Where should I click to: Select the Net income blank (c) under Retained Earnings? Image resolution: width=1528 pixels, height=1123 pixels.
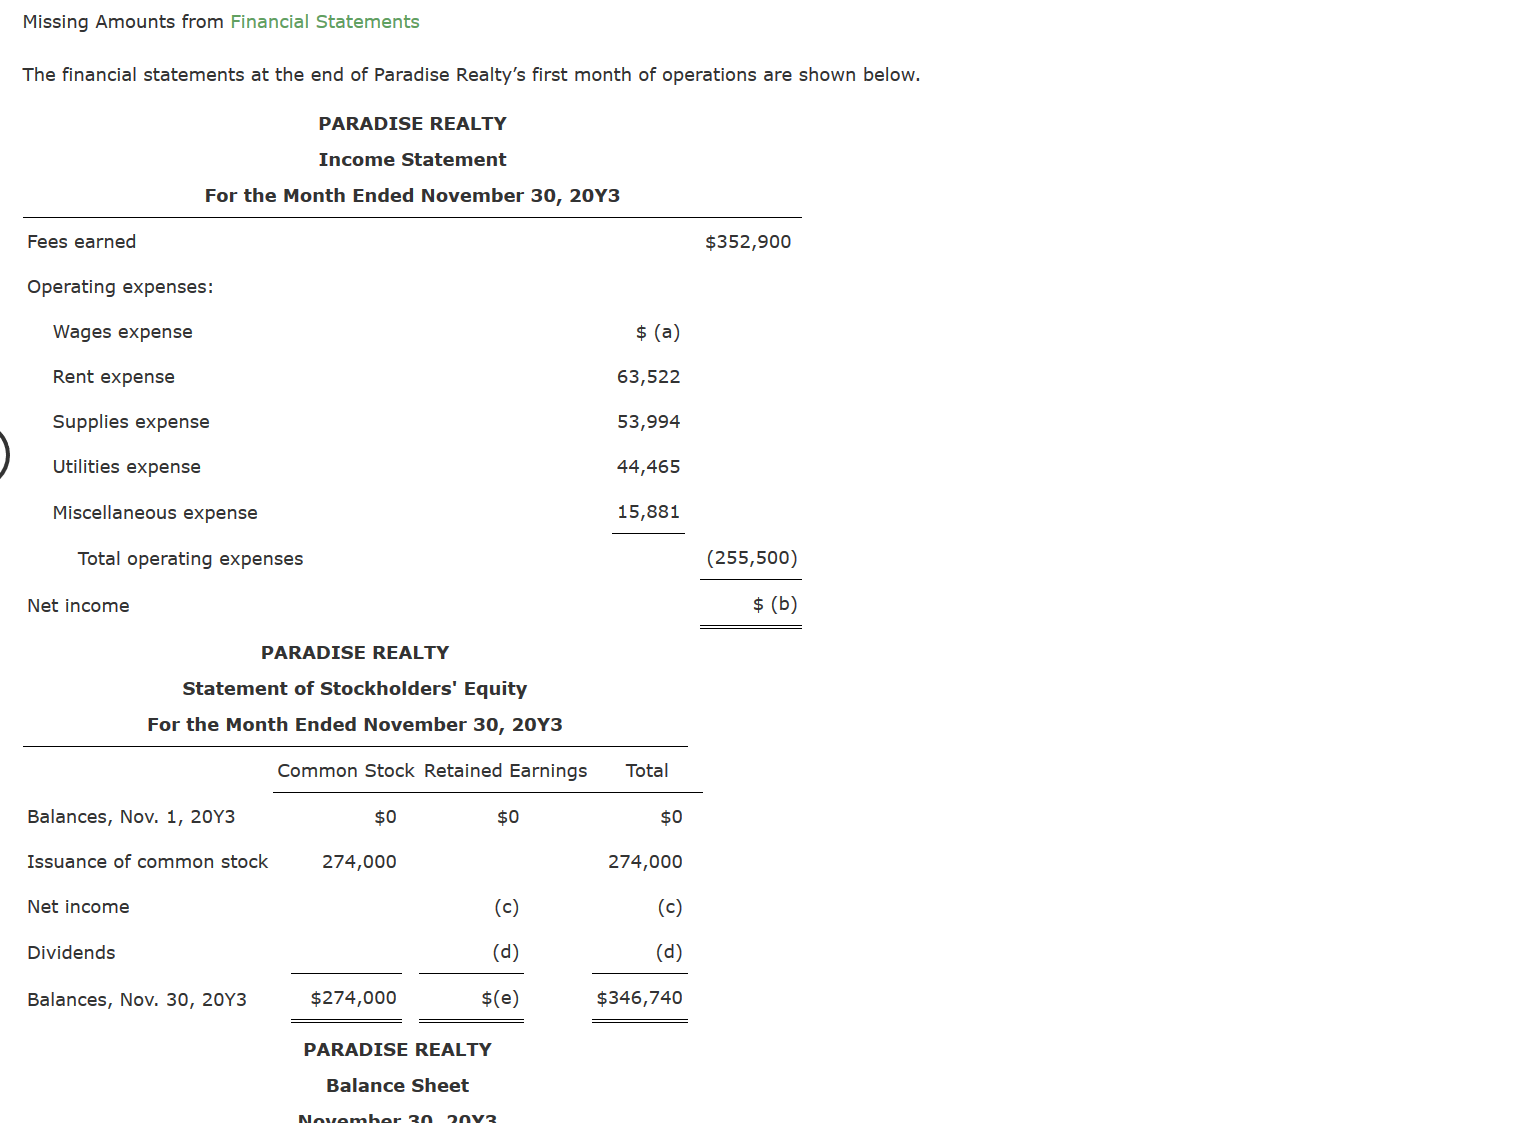506,906
